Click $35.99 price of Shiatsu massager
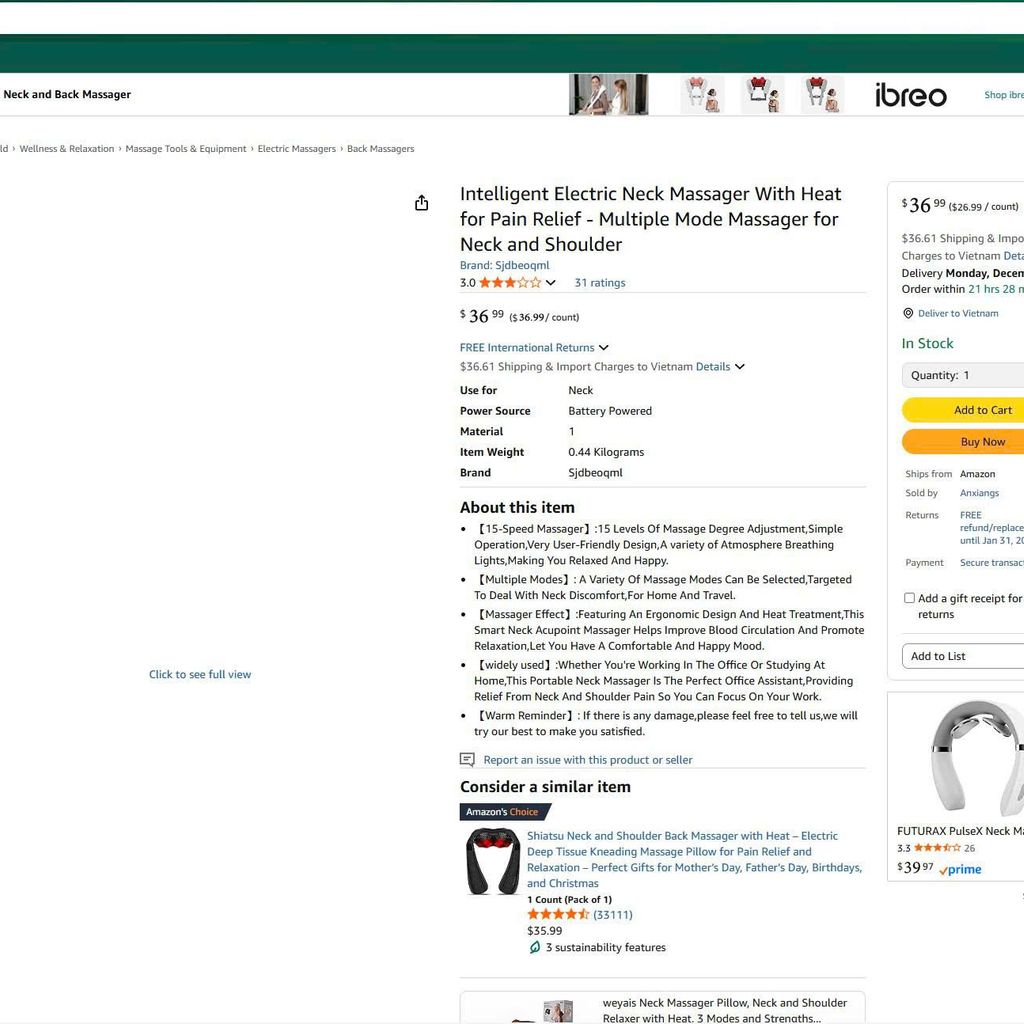This screenshot has height=1024, width=1024. coord(545,931)
